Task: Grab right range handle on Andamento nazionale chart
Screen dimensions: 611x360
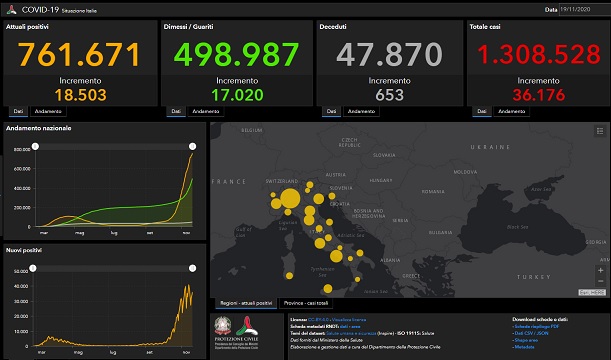Action: tap(192, 146)
